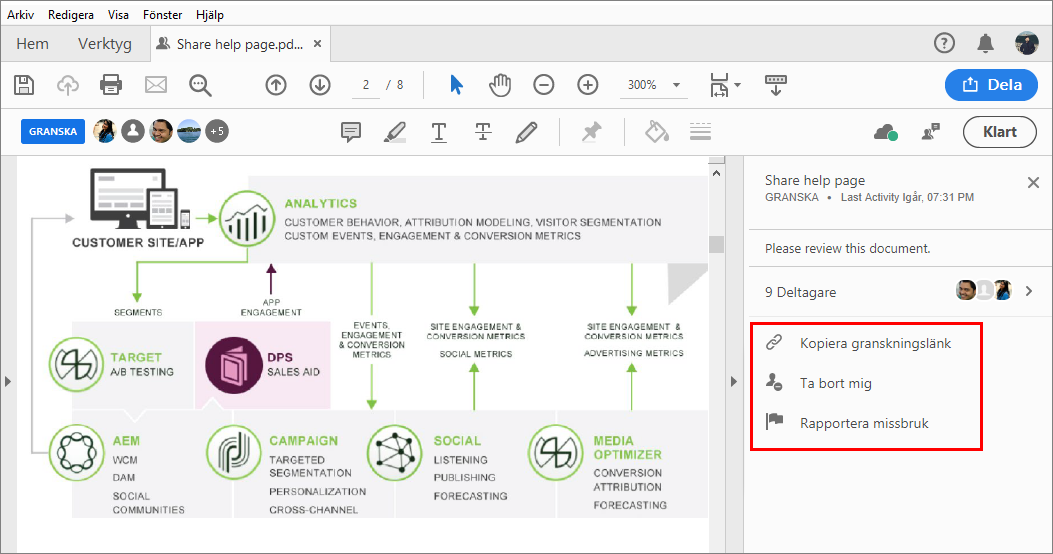Close the Share help page side panel
The height and width of the screenshot is (554, 1053).
coord(1034,182)
